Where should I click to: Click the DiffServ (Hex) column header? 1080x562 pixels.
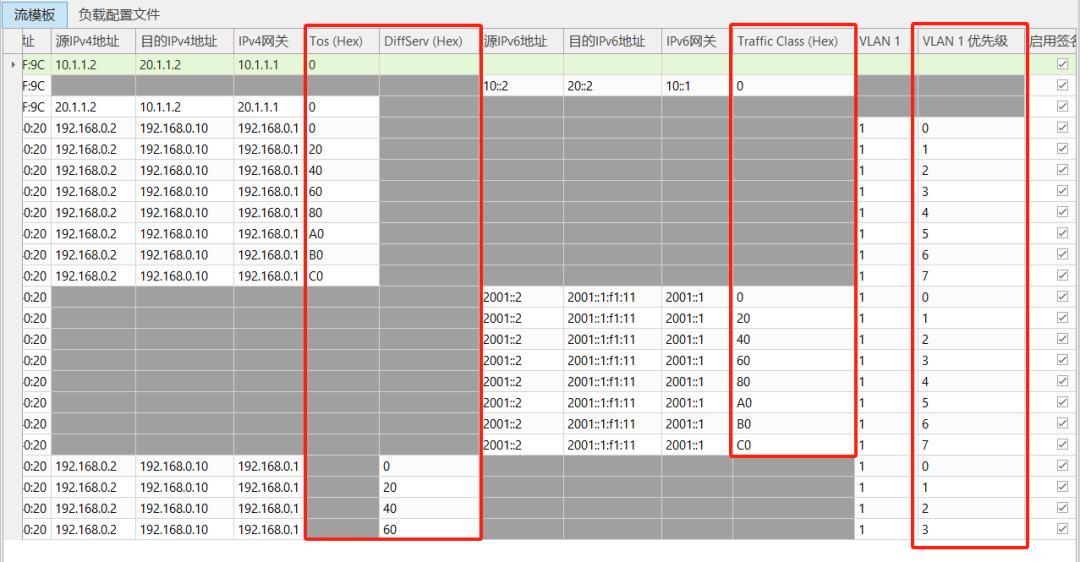point(423,41)
